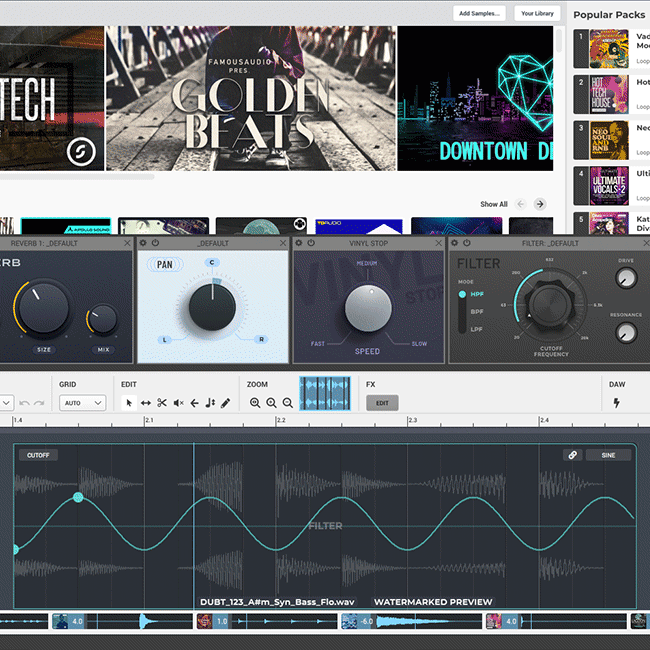This screenshot has height=650, width=650.
Task: Select LPF filter mode
Action: pyautogui.click(x=476, y=329)
